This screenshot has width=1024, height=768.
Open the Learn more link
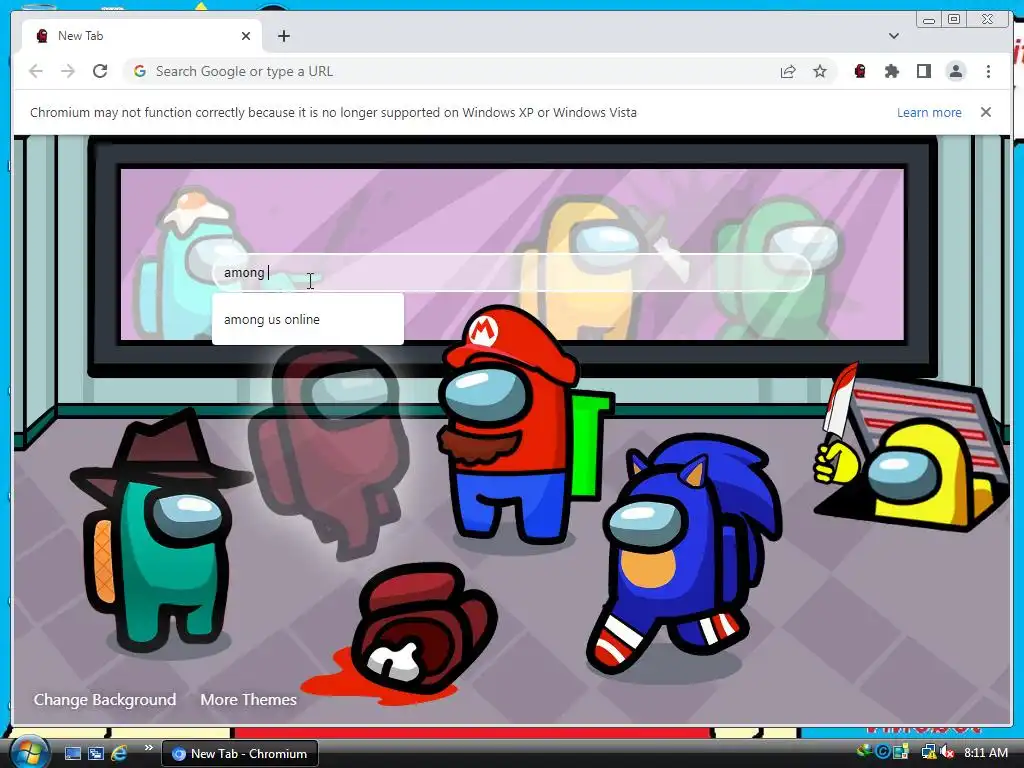click(929, 112)
